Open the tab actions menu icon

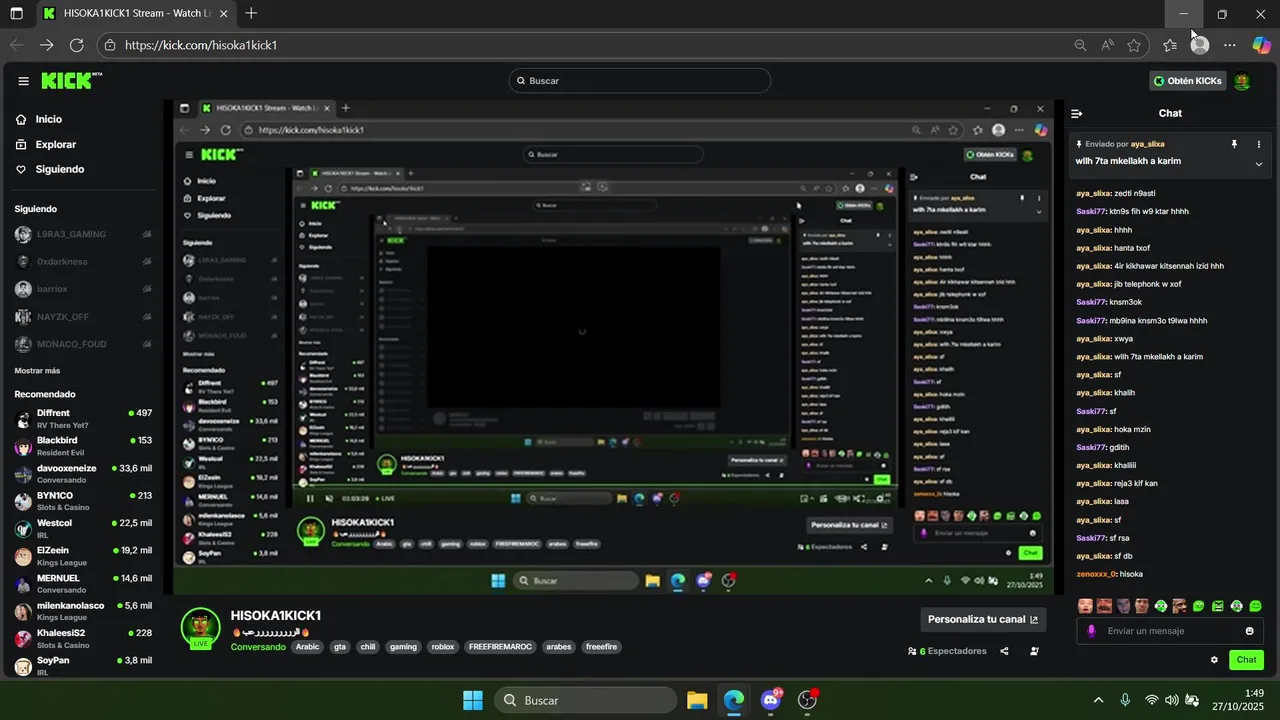(x=17, y=14)
